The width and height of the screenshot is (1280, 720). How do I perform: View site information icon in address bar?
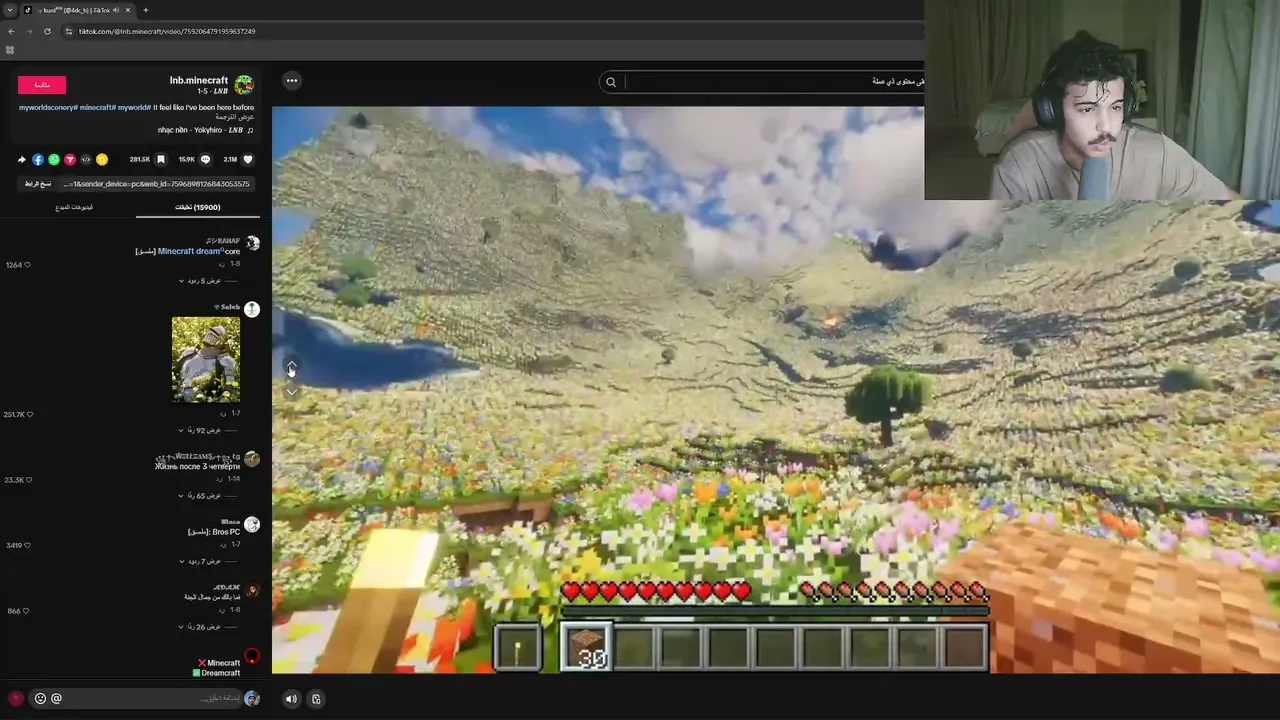pyautogui.click(x=69, y=31)
